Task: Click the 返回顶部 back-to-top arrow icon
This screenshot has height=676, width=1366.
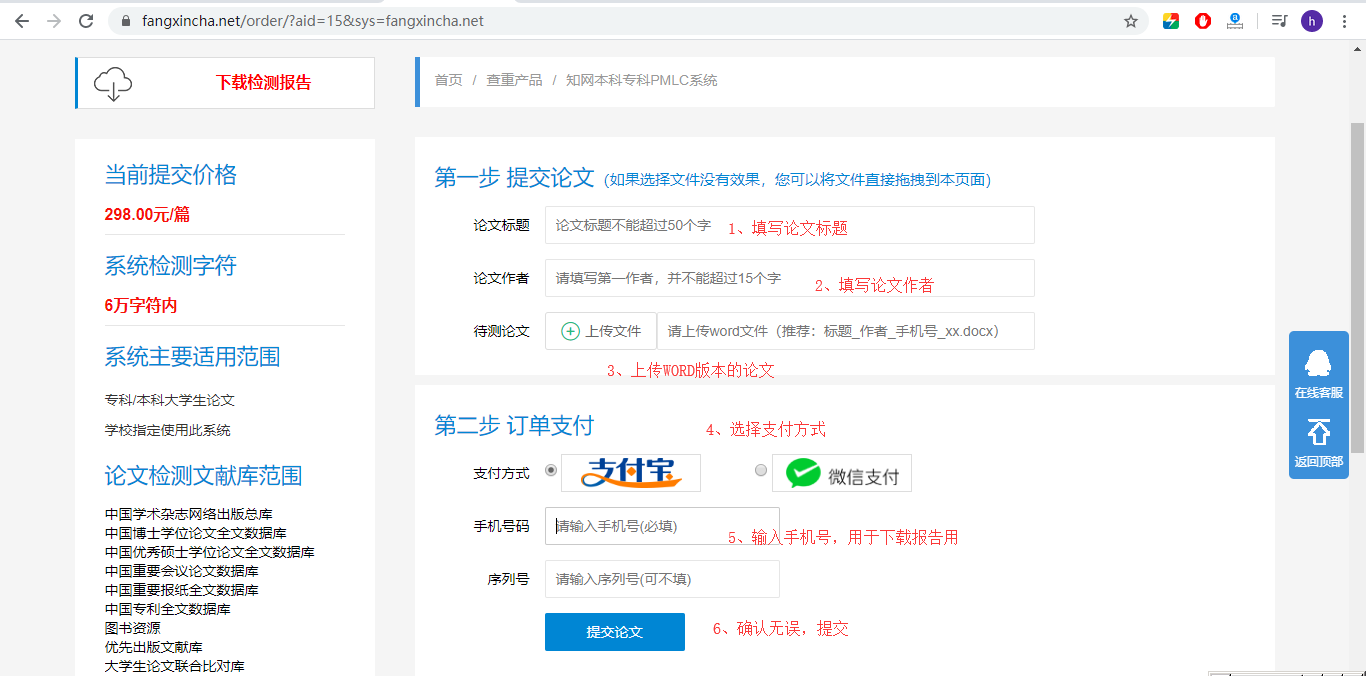Action: pos(1318,430)
